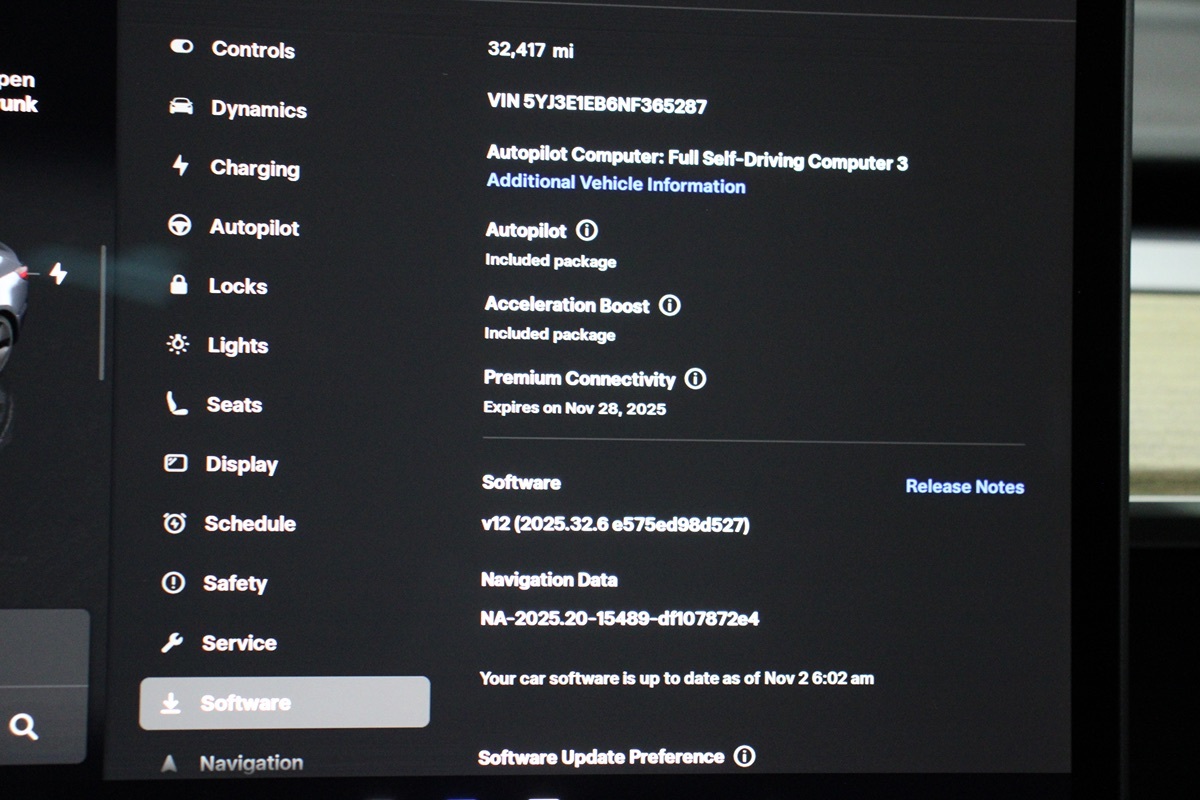Viewport: 1200px width, 800px height.
Task: Tap the Charging lightning bolt icon
Action: [x=180, y=166]
